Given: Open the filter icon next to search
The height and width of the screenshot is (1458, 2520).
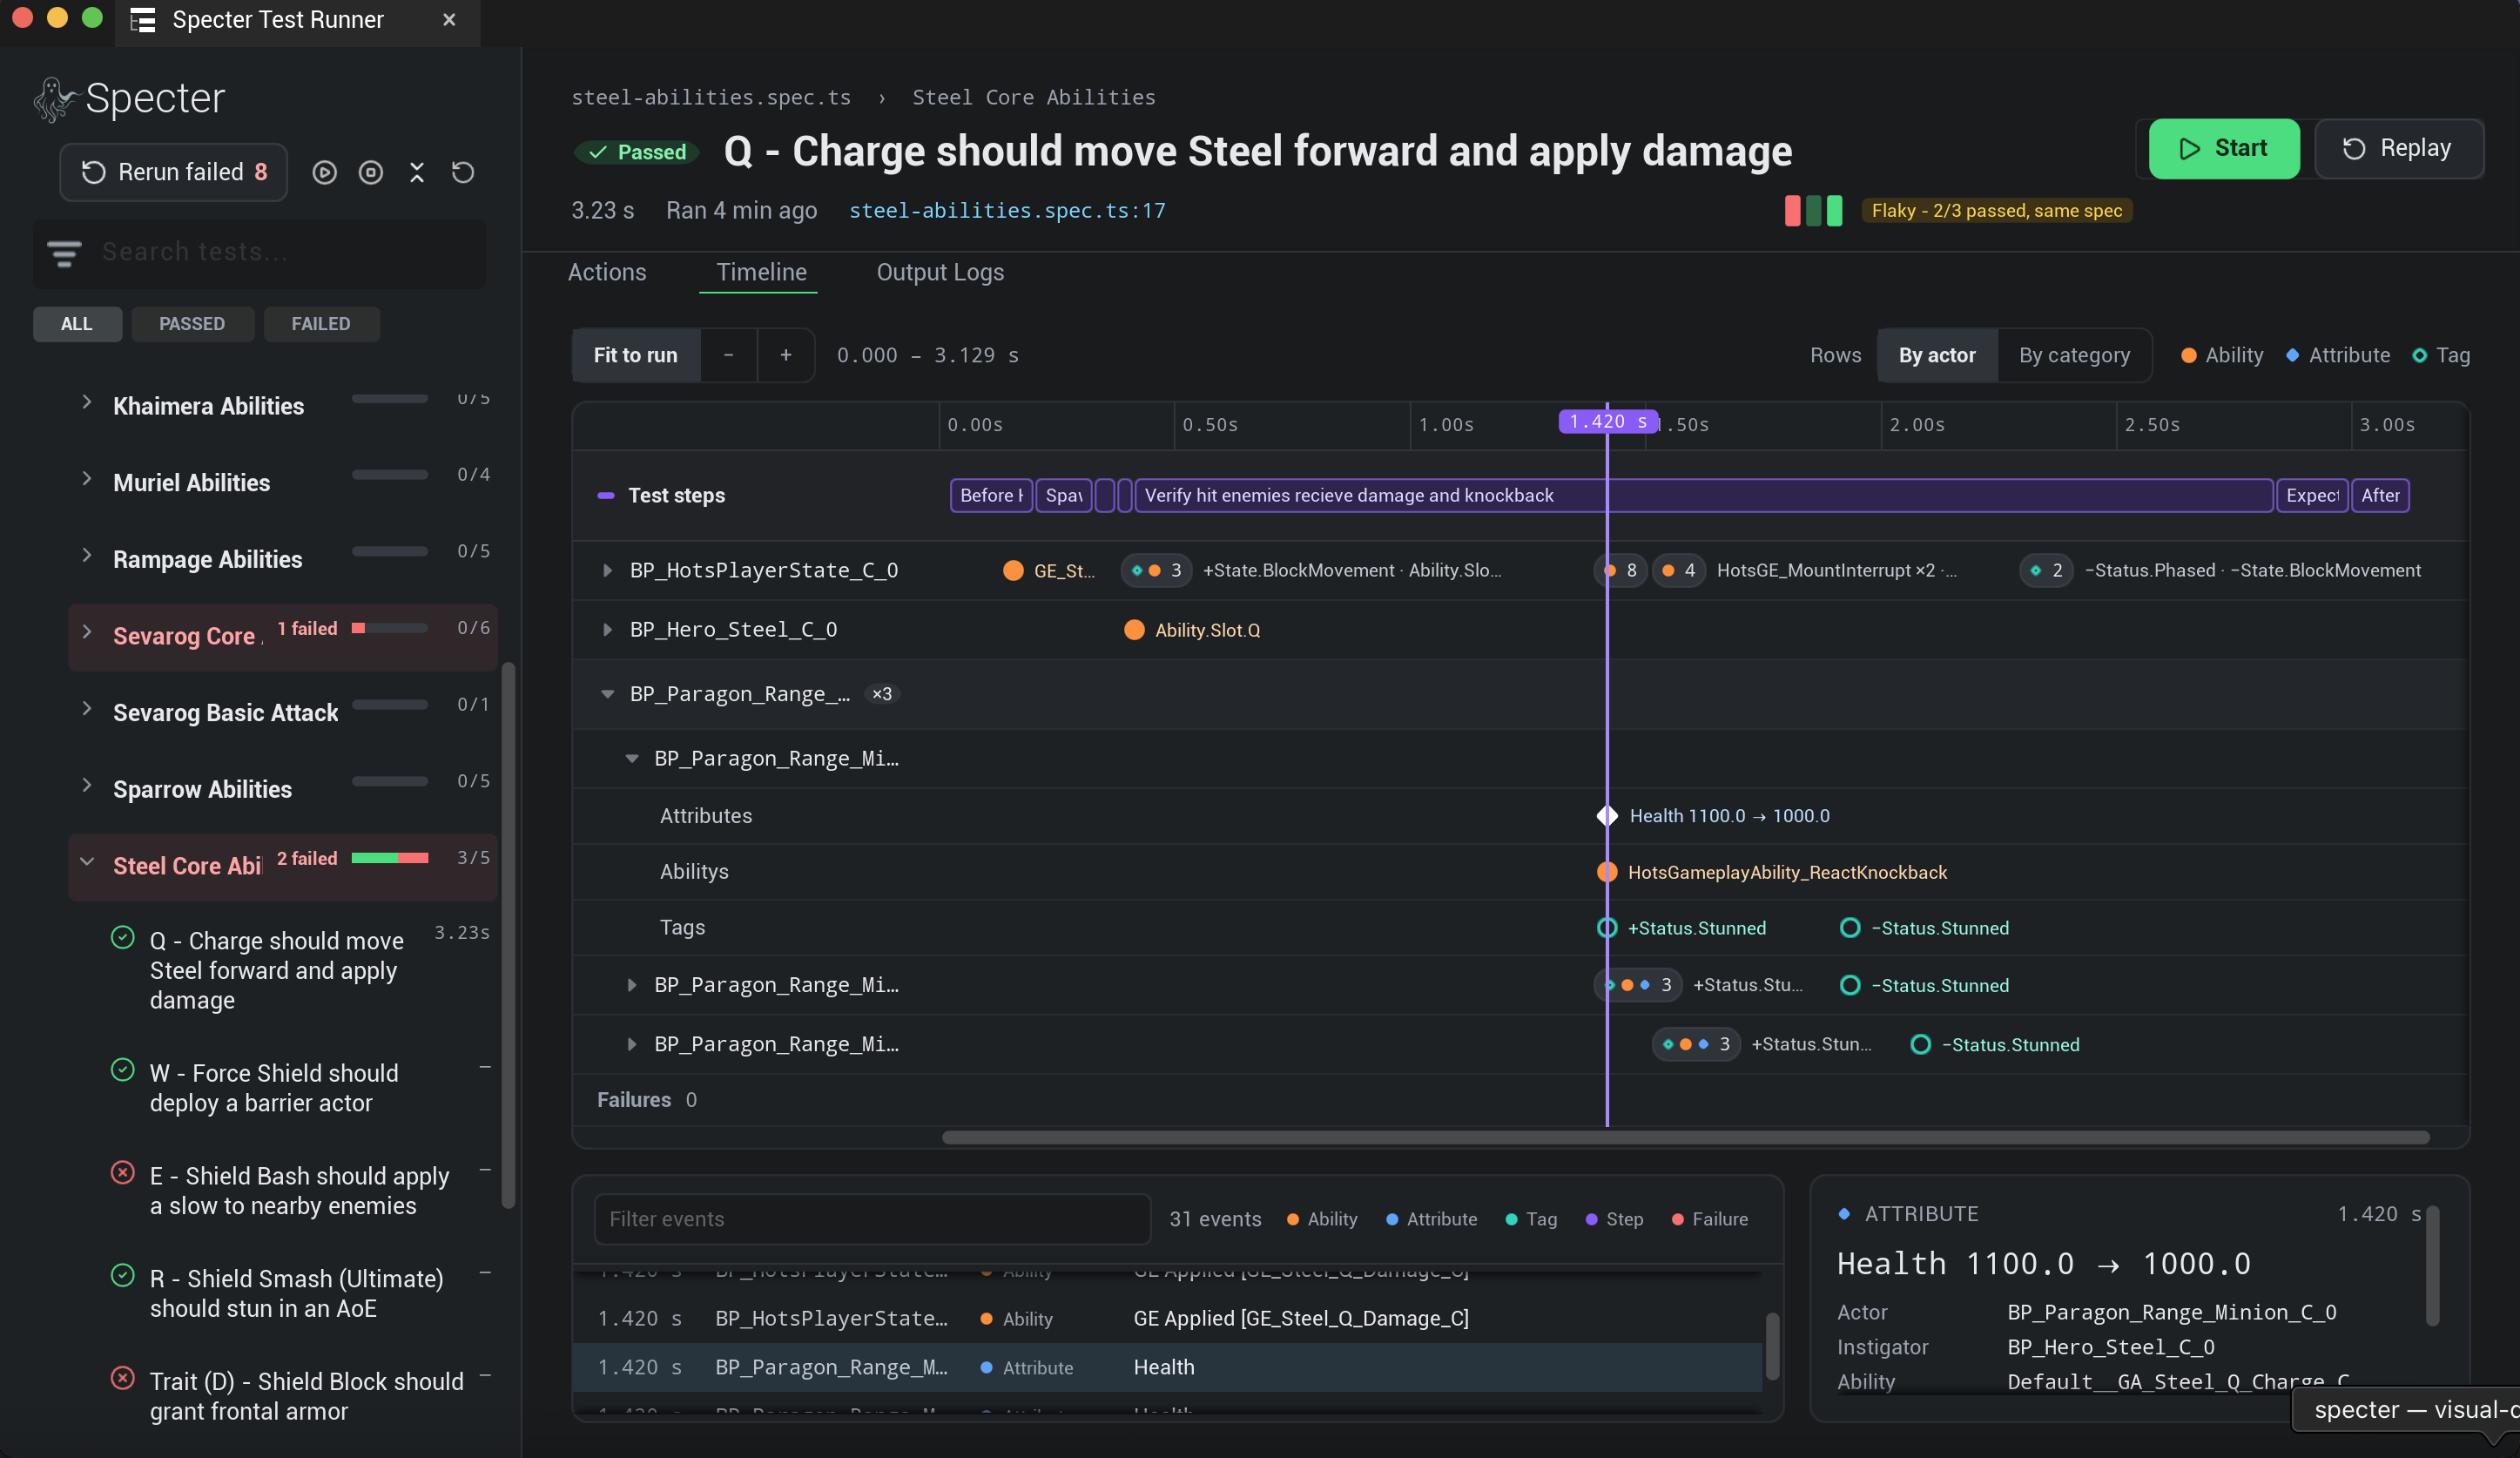Looking at the screenshot, I should coord(64,253).
